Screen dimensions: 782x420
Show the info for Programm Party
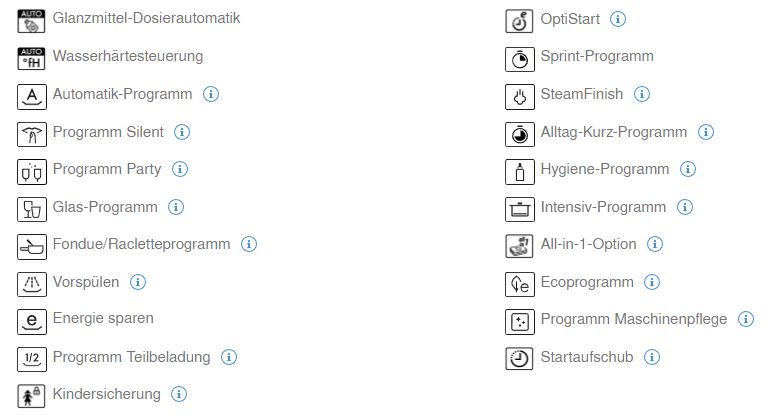[x=180, y=169]
